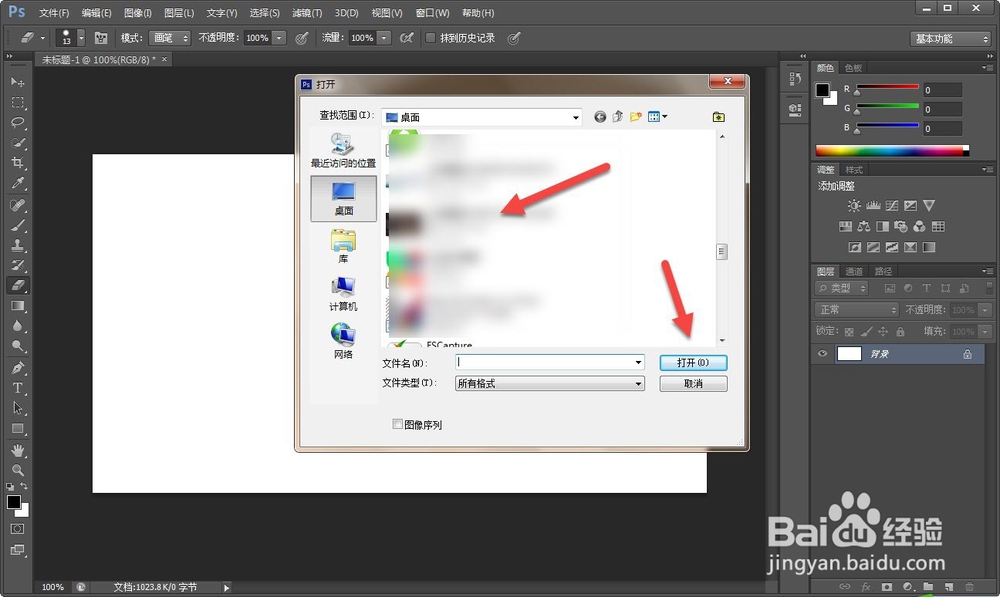This screenshot has height=597, width=1000.
Task: Open the 流量 flow dropdown arrow
Action: 384,38
